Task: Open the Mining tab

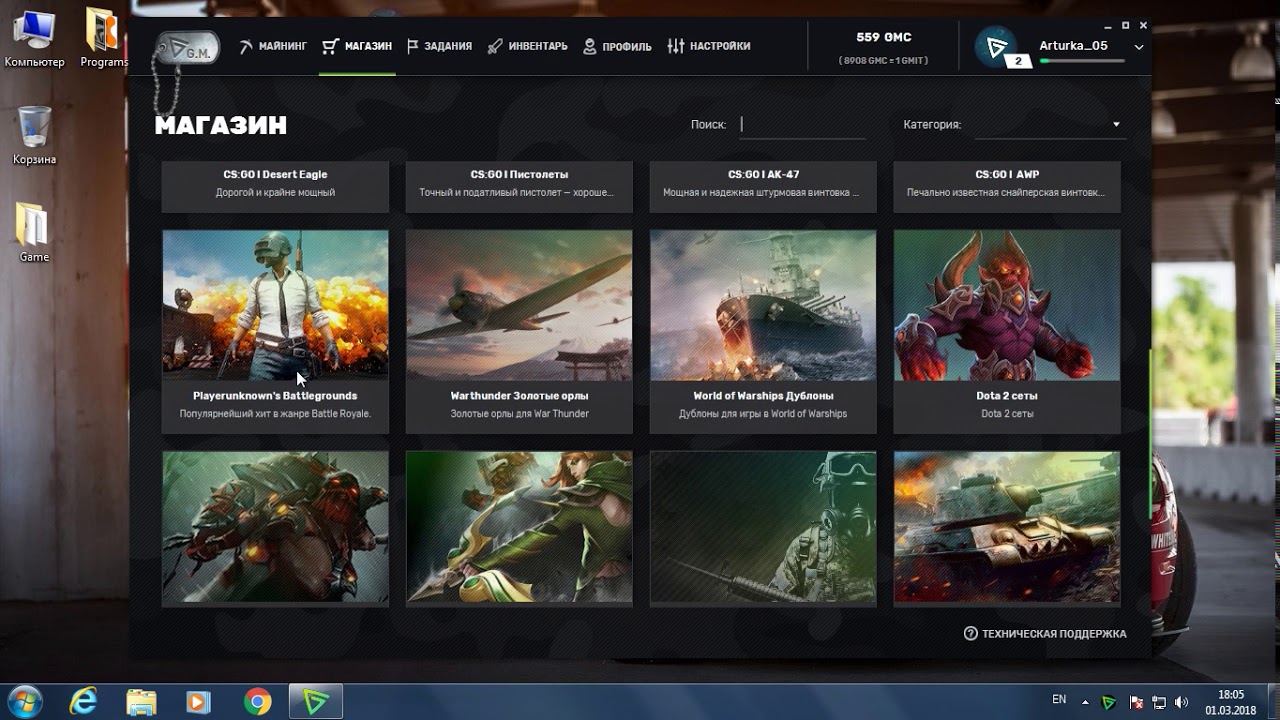Action: pyautogui.click(x=273, y=46)
